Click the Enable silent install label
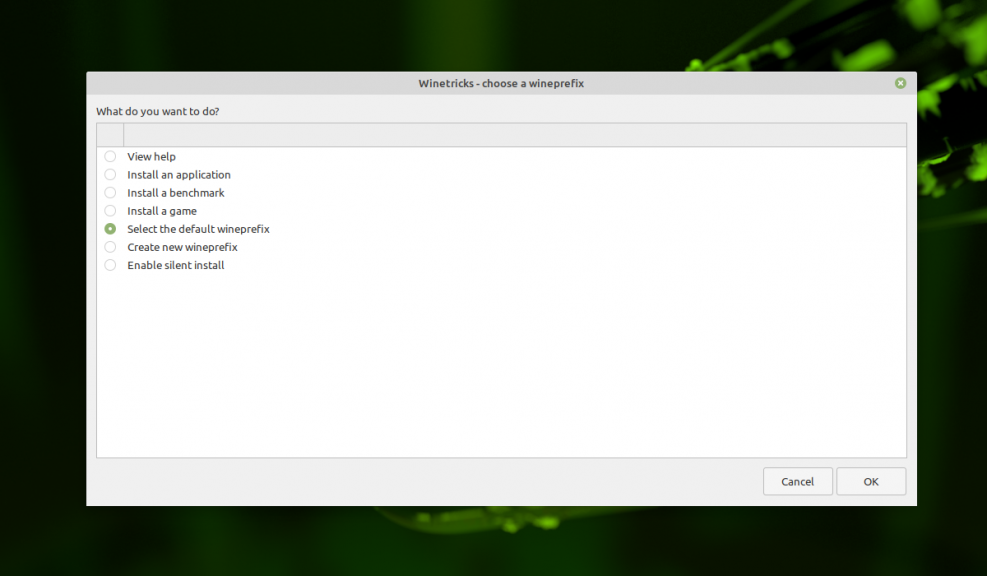 (175, 265)
